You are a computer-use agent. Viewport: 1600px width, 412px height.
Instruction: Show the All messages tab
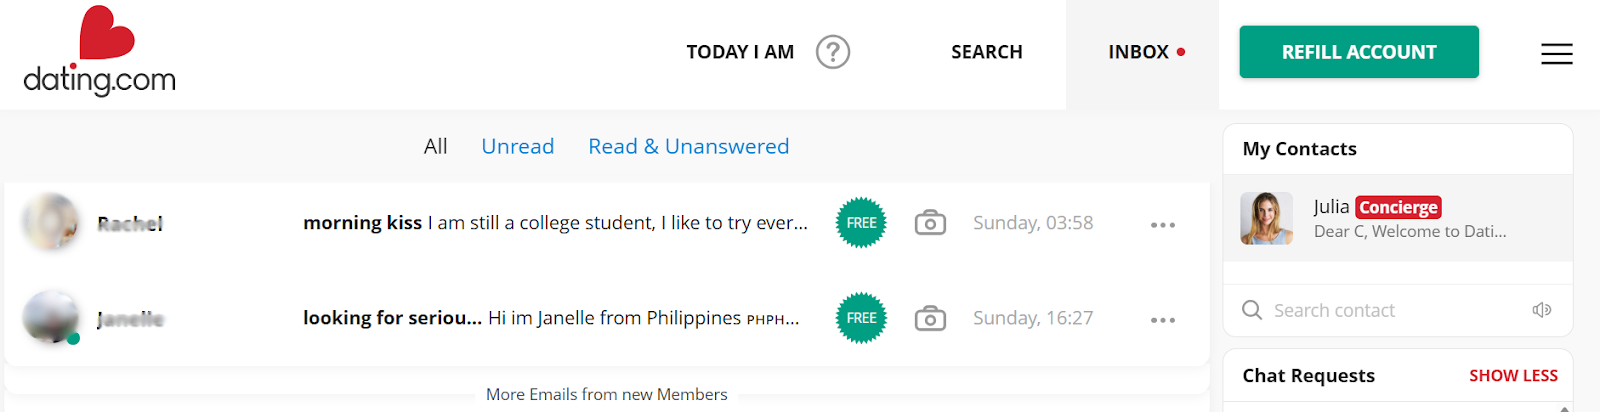pos(435,147)
